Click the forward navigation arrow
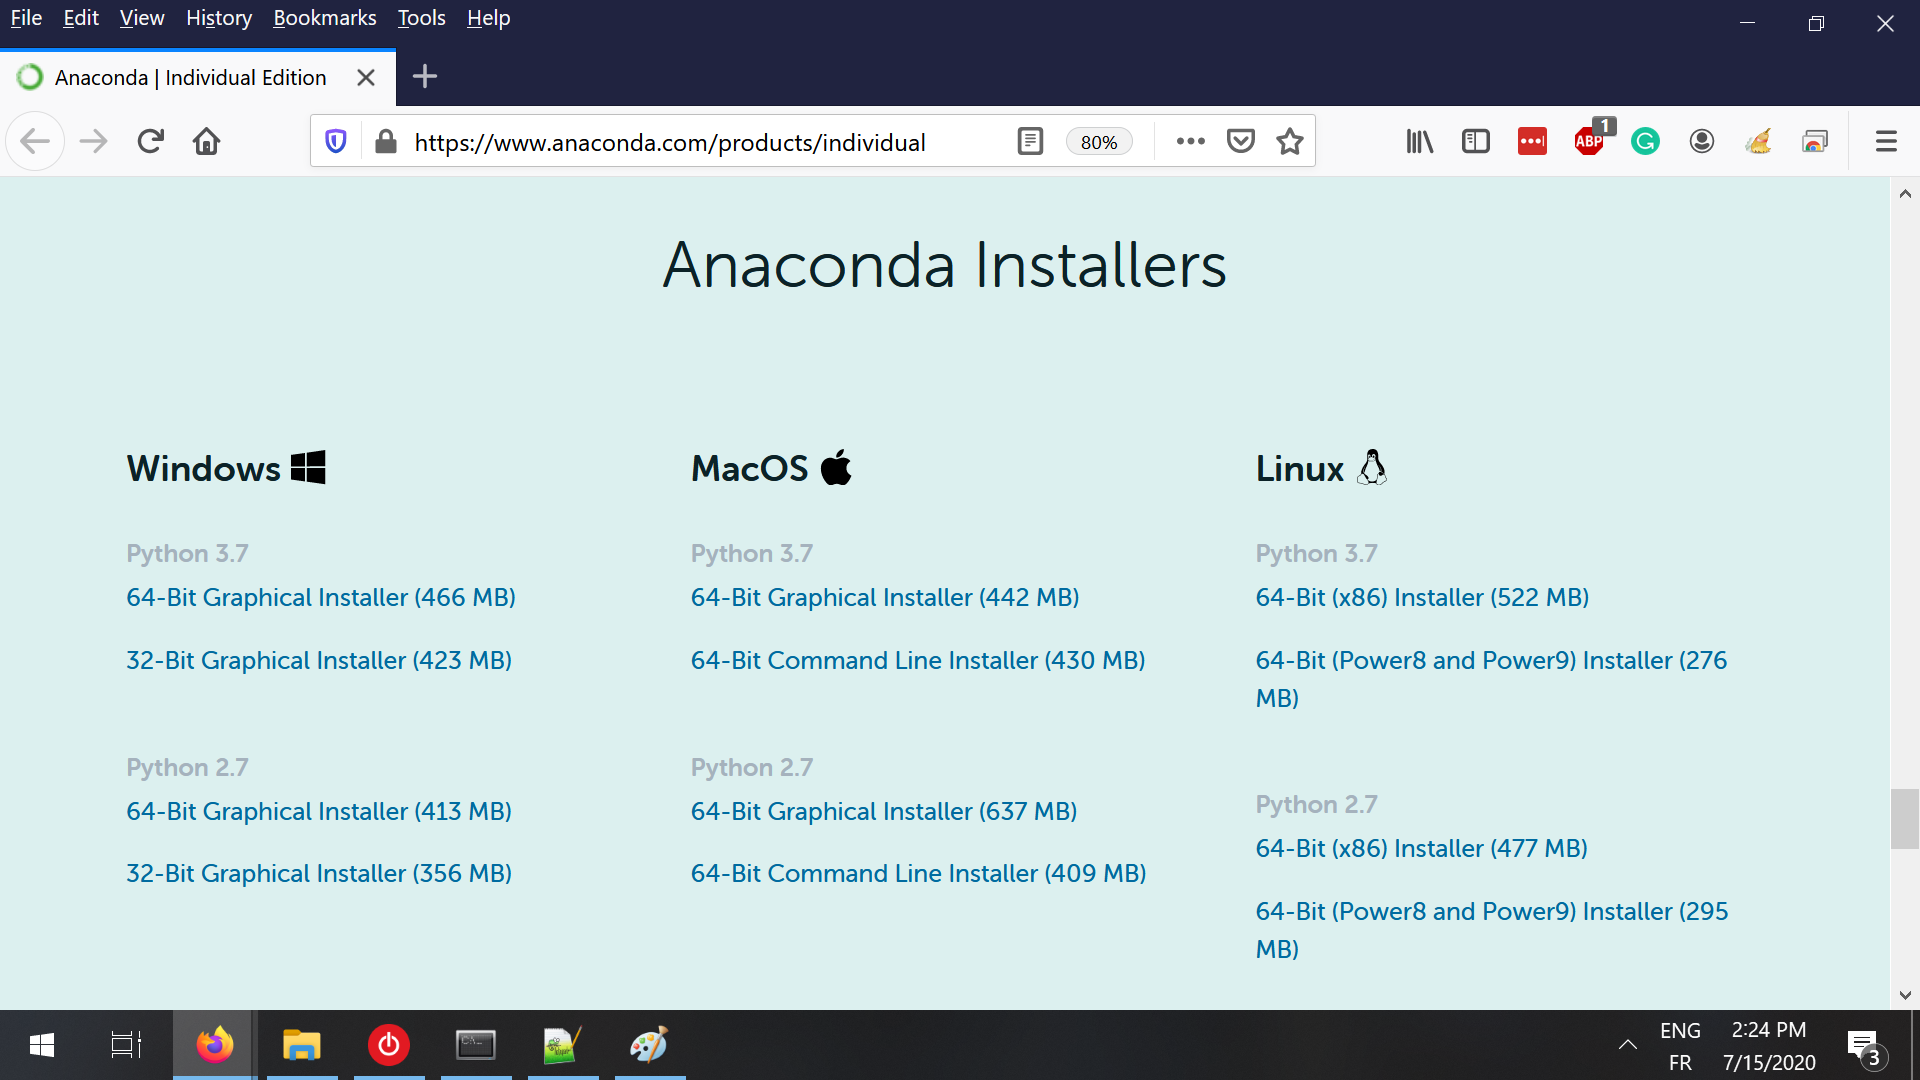This screenshot has width=1920, height=1080. (93, 142)
